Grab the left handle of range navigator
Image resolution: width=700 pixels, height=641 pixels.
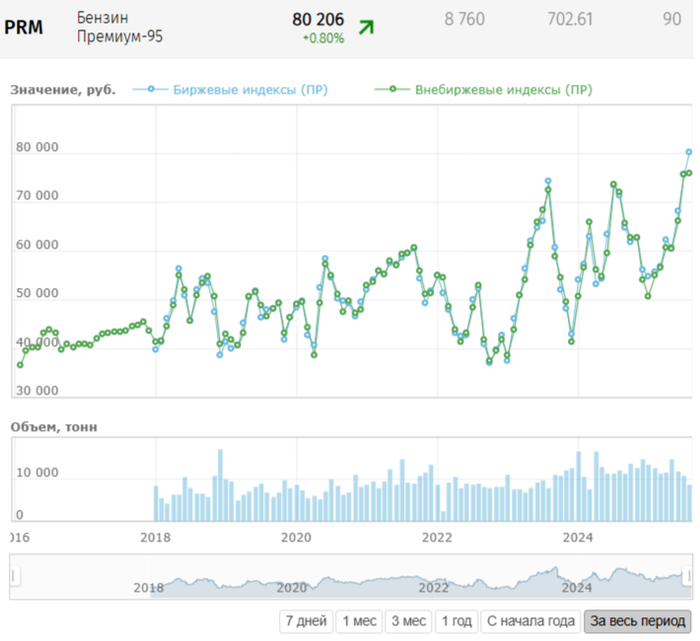click(15, 577)
